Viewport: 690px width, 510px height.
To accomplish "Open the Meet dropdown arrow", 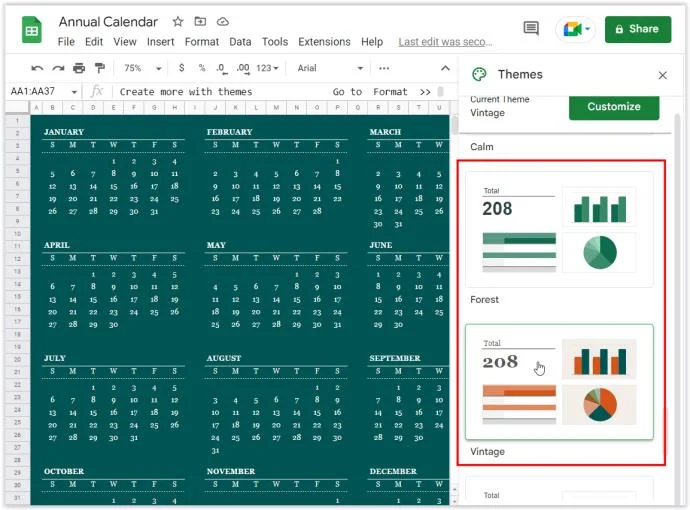I will tap(587, 29).
